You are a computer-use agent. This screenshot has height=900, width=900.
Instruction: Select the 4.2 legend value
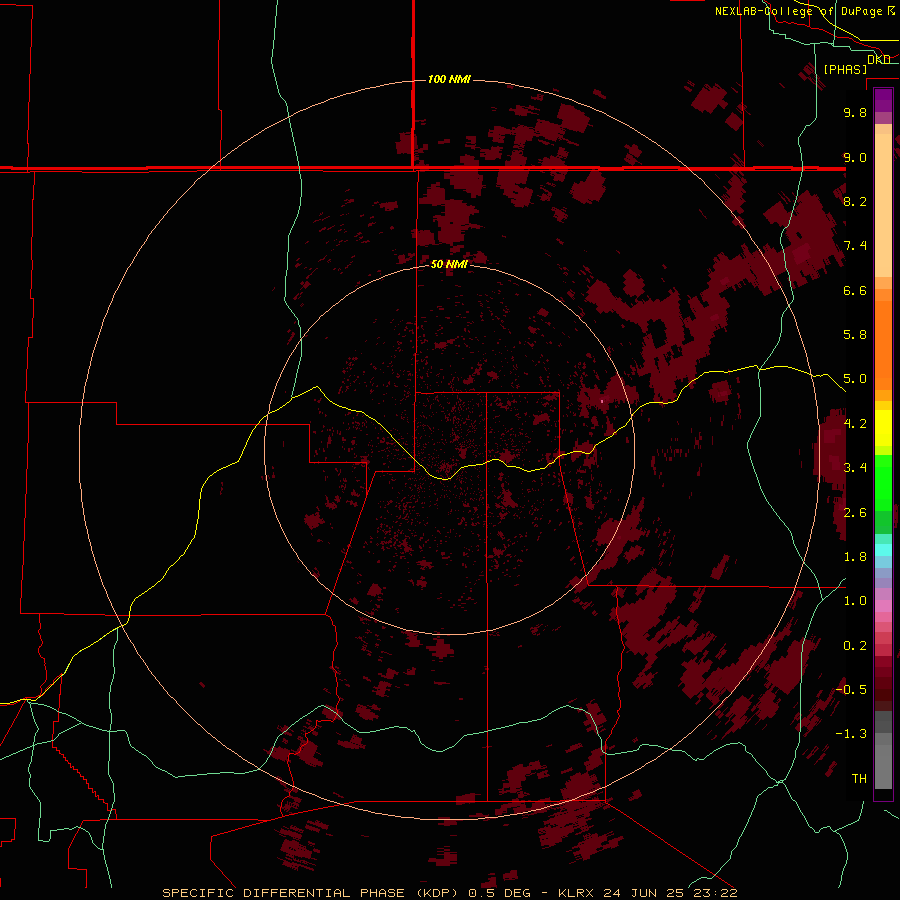[855, 424]
